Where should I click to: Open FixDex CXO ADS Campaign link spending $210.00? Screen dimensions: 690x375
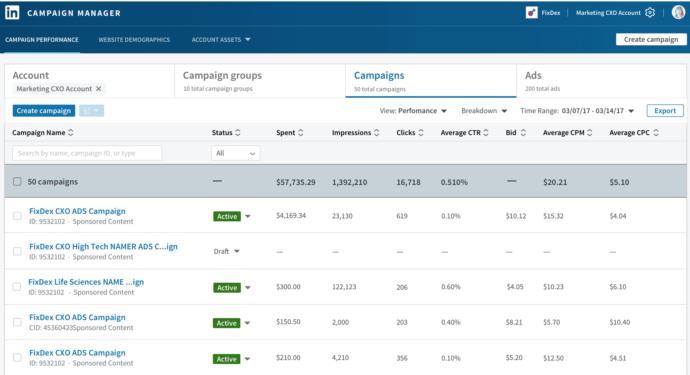point(77,353)
